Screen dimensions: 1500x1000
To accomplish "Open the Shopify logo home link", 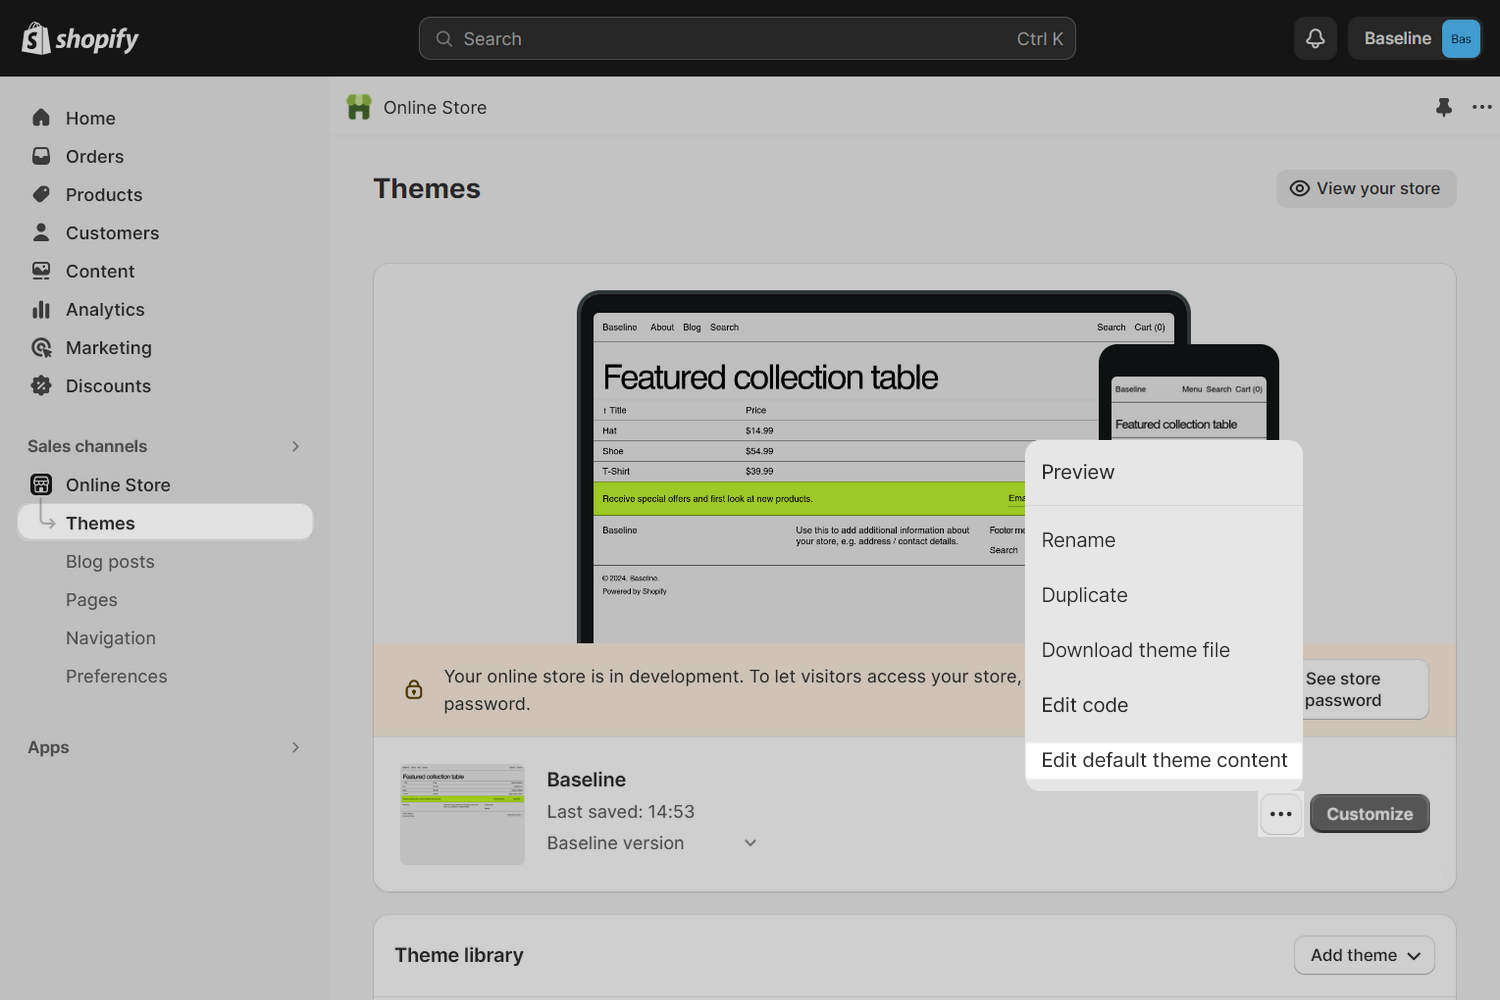I will (x=80, y=38).
